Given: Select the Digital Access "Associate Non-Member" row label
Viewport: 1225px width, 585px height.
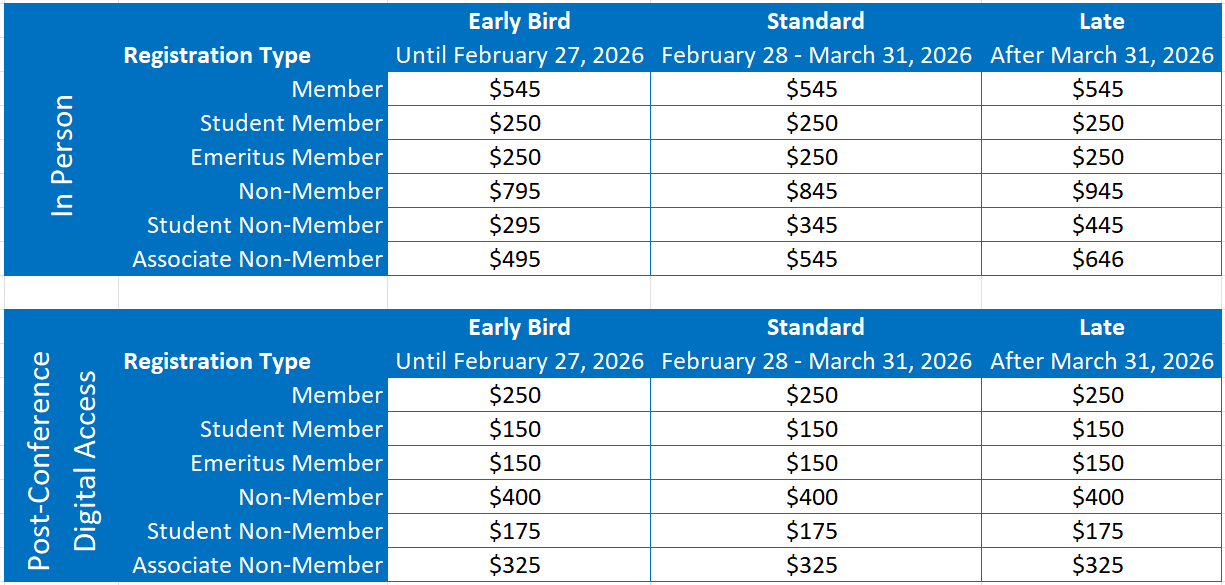Looking at the screenshot, I should coord(257,565).
